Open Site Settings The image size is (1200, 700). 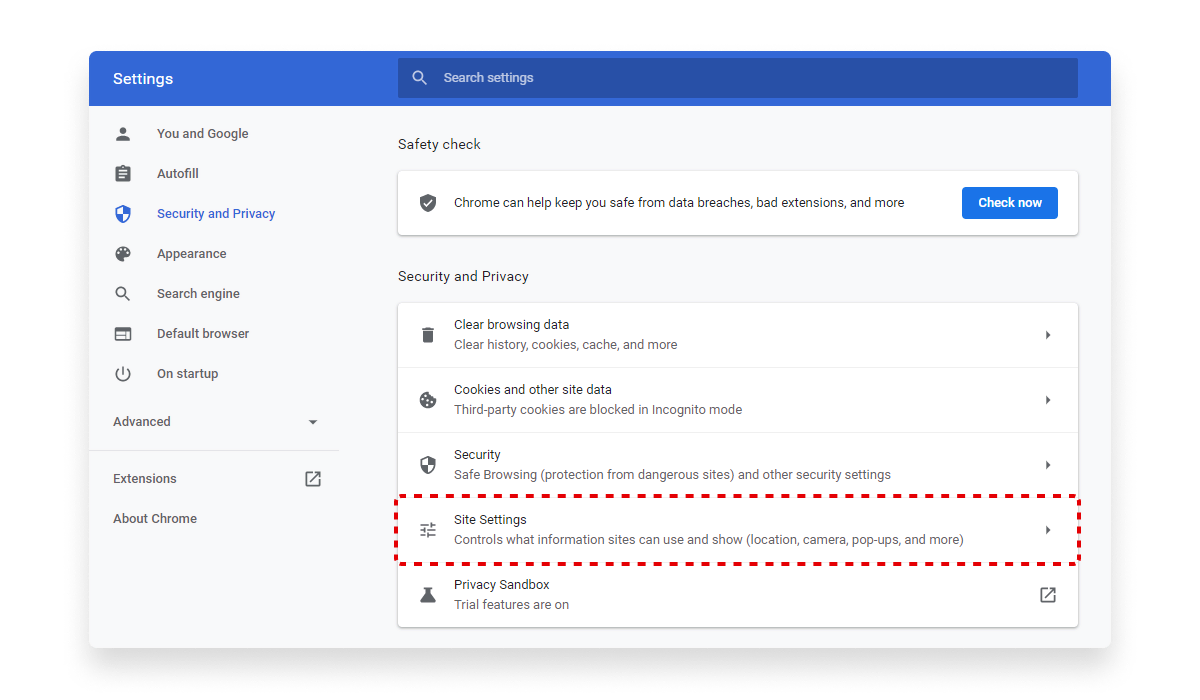pos(738,529)
